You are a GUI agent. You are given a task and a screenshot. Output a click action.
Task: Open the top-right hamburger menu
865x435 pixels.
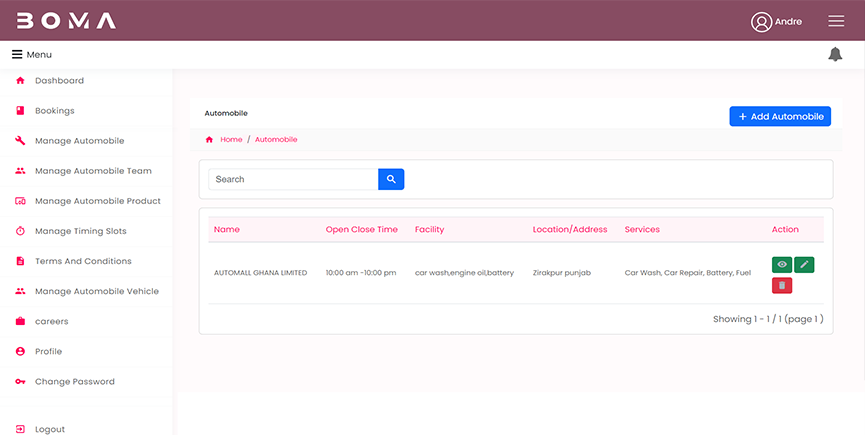coord(836,21)
